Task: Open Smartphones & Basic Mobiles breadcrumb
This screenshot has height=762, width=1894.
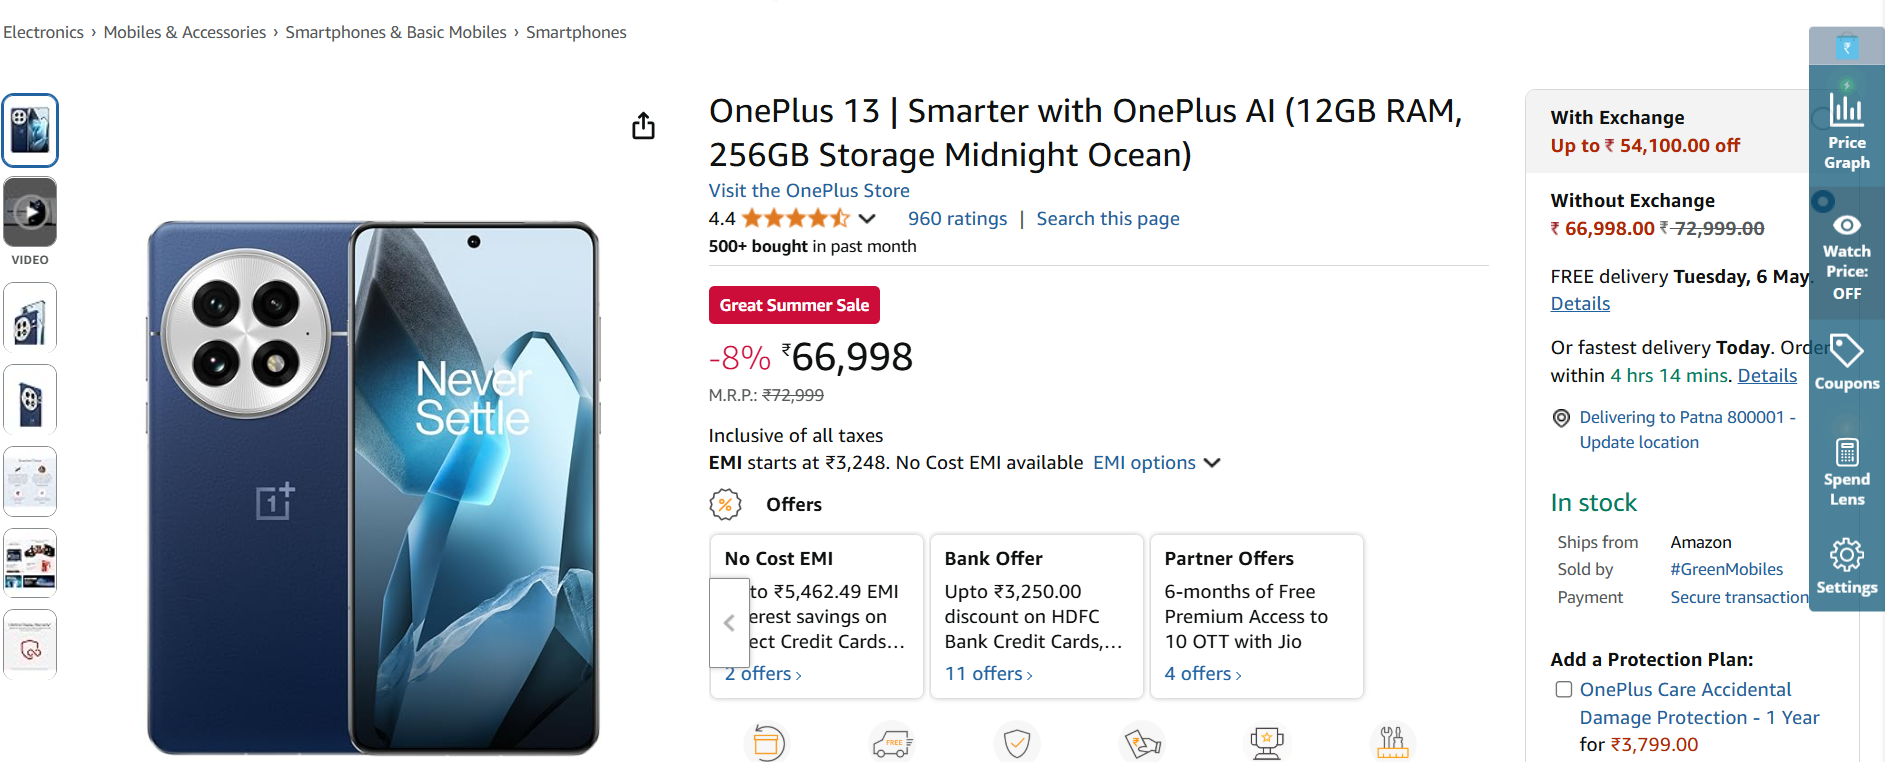Action: 396,32
